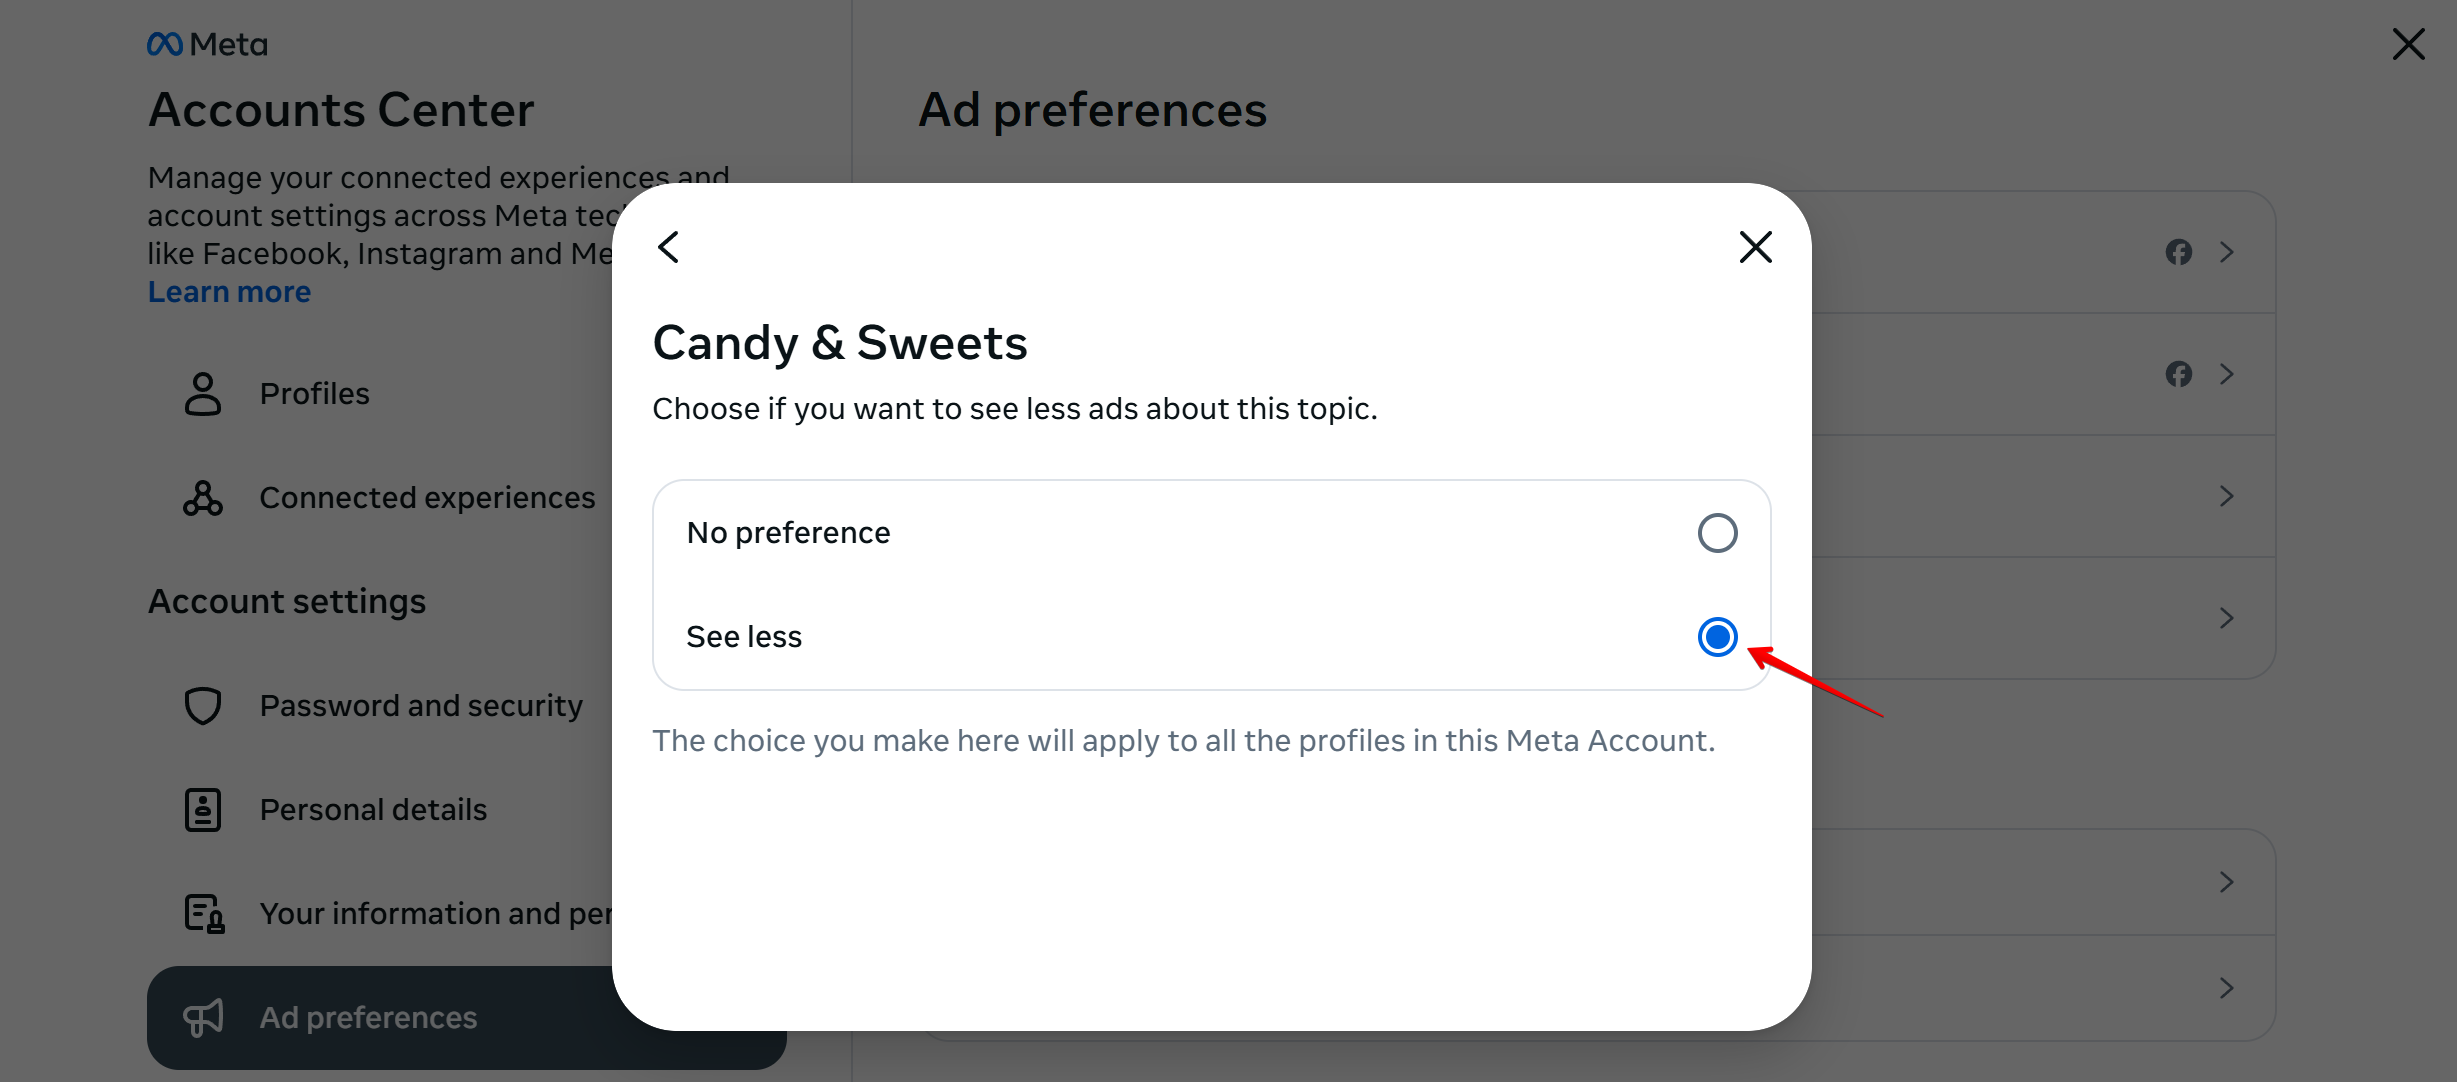
Task: Open the Personal details menu item
Action: (x=373, y=810)
